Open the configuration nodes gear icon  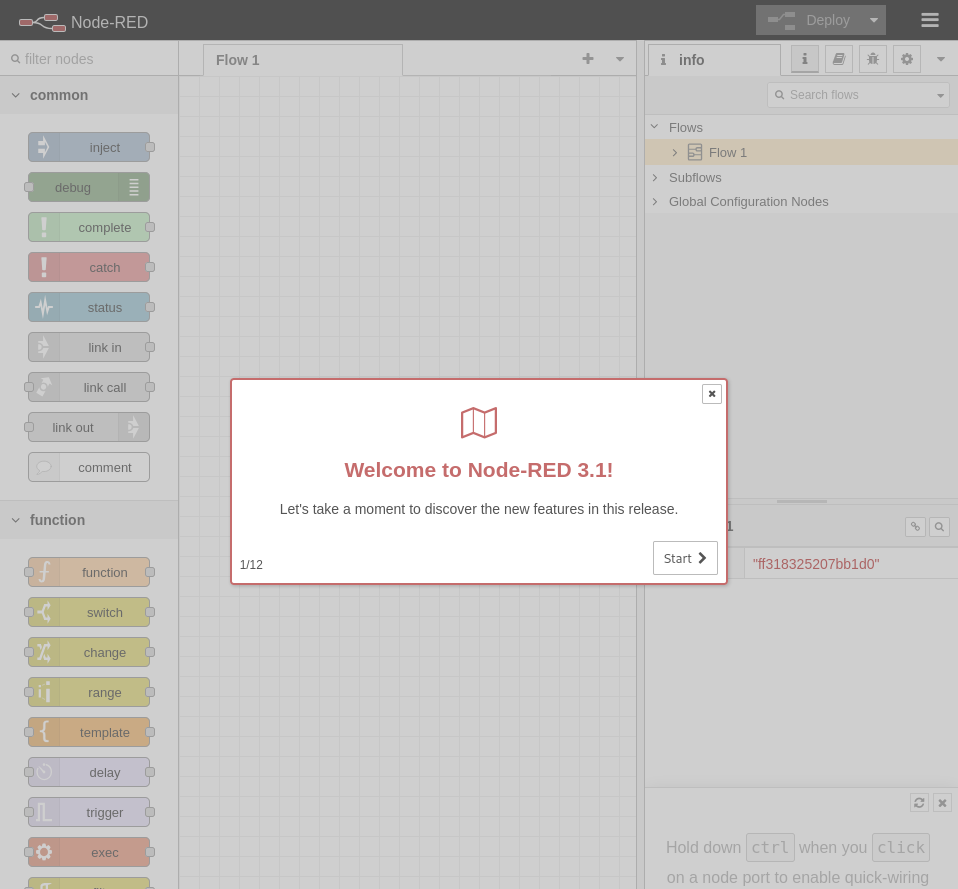(906, 58)
